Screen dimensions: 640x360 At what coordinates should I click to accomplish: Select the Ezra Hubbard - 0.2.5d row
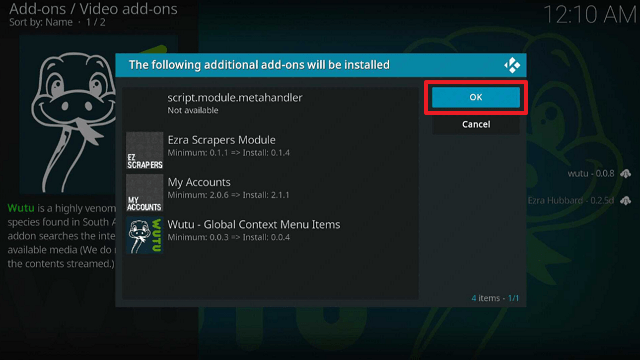pos(579,200)
